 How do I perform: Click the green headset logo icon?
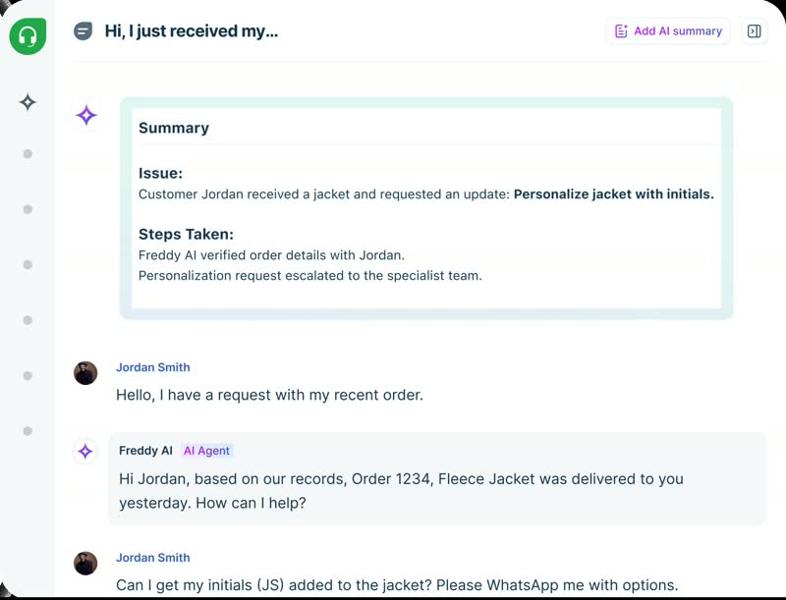[28, 37]
